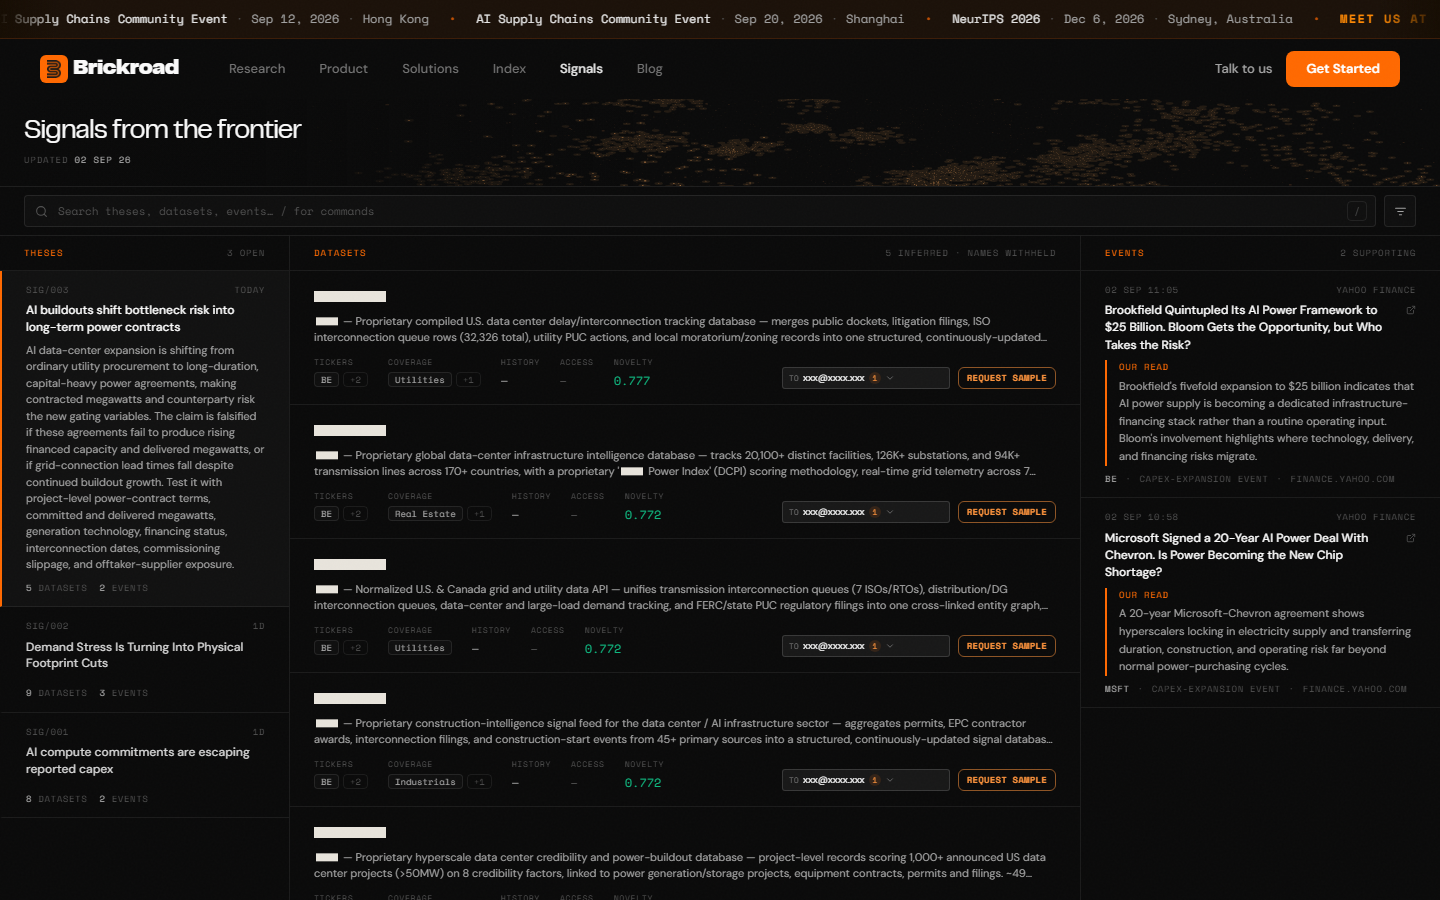Viewport: 1440px width, 900px height.
Task: Go to the Product nav item
Action: point(343,69)
